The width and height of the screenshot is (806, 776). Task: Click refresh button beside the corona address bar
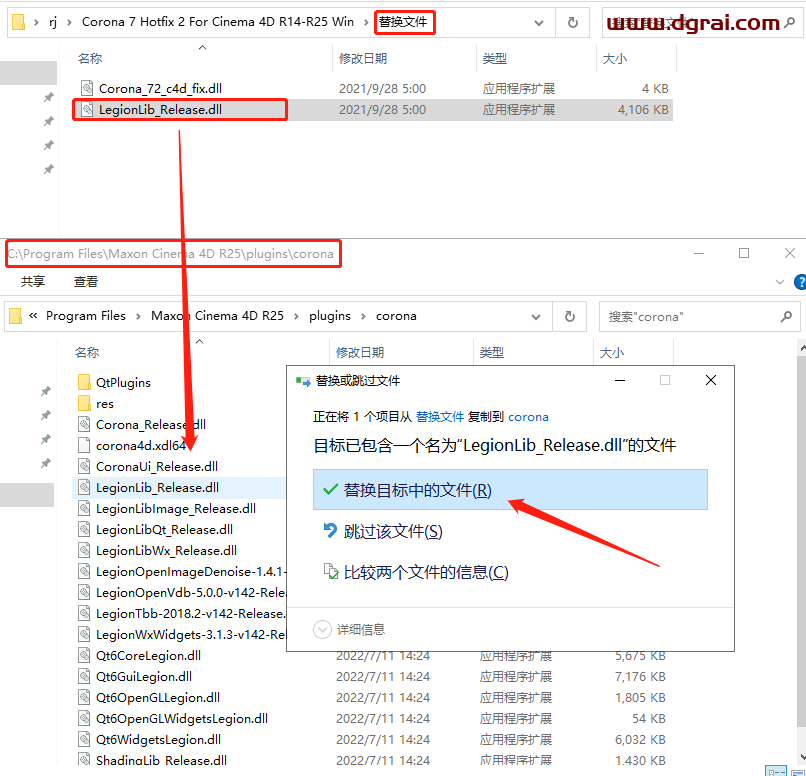pyautogui.click(x=569, y=316)
